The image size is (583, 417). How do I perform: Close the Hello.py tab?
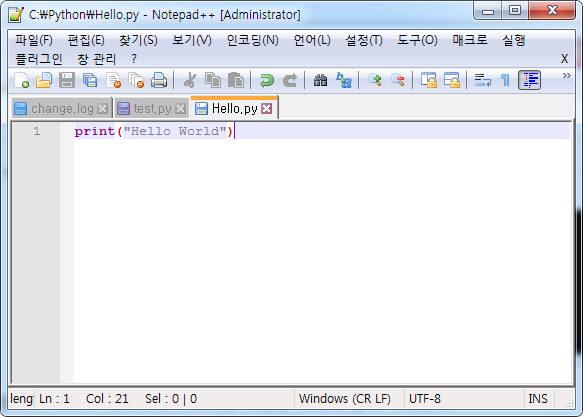click(267, 109)
